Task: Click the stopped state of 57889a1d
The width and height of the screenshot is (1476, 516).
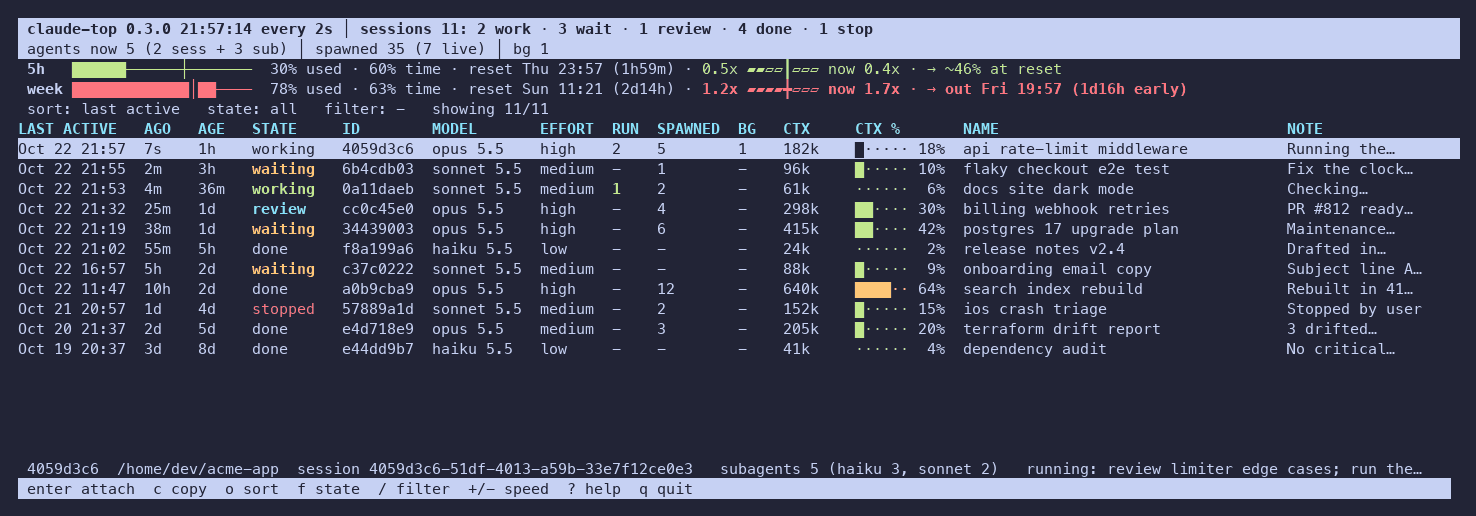Action: pos(283,309)
